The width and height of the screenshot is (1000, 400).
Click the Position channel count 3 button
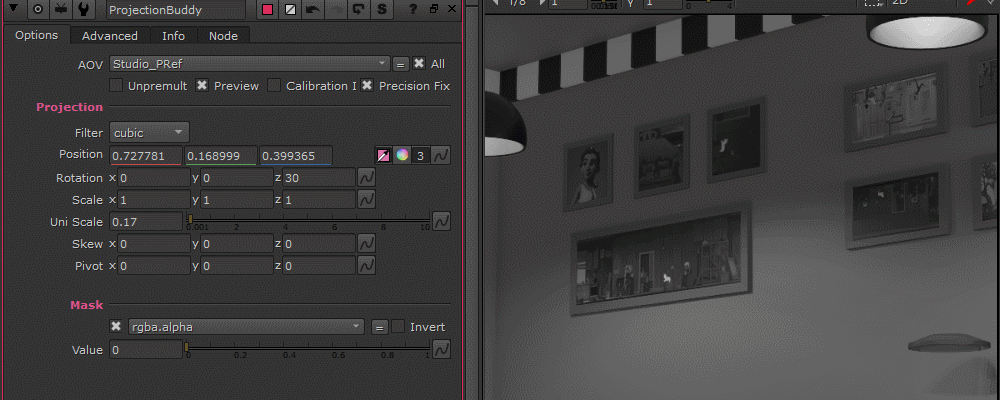(x=420, y=156)
